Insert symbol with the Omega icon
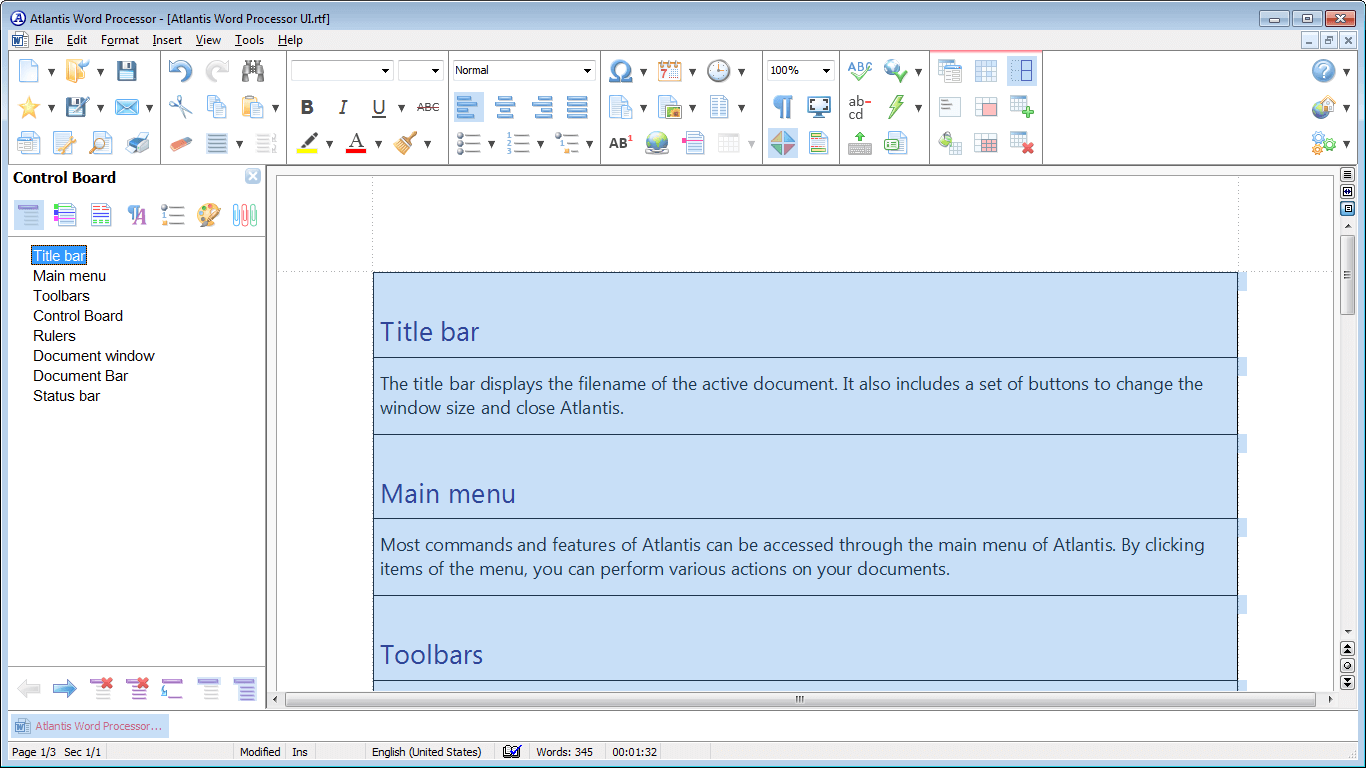 pyautogui.click(x=621, y=71)
